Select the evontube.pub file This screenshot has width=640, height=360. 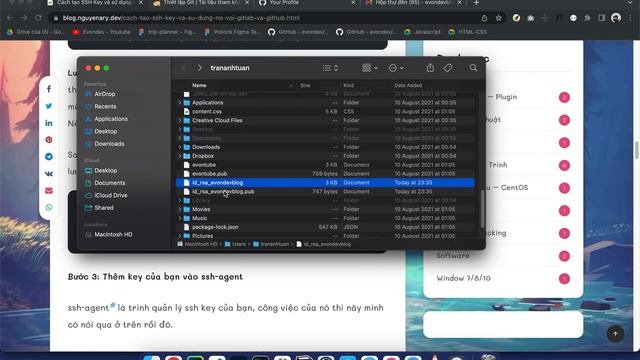coord(325,174)
